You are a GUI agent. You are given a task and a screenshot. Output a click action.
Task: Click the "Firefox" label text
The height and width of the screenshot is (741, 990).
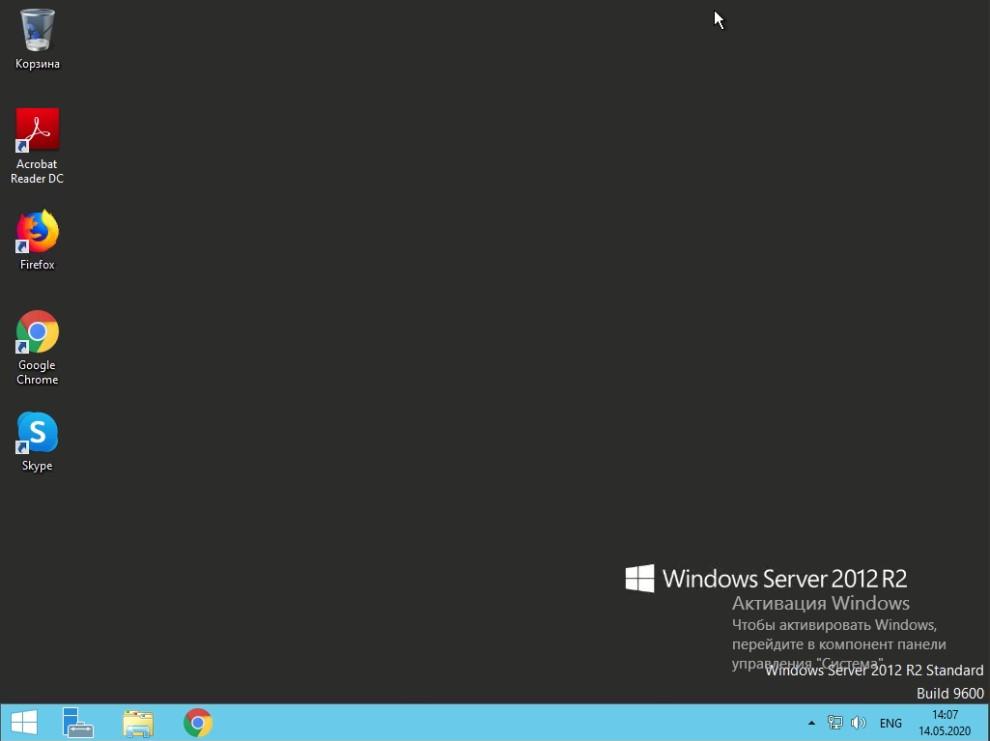tap(37, 265)
